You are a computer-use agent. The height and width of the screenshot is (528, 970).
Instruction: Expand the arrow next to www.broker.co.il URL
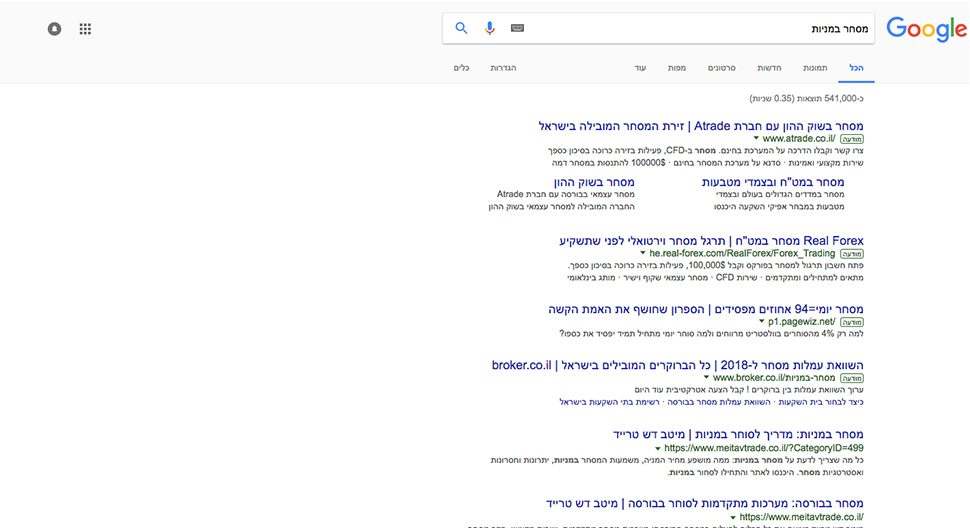pyautogui.click(x=706, y=377)
